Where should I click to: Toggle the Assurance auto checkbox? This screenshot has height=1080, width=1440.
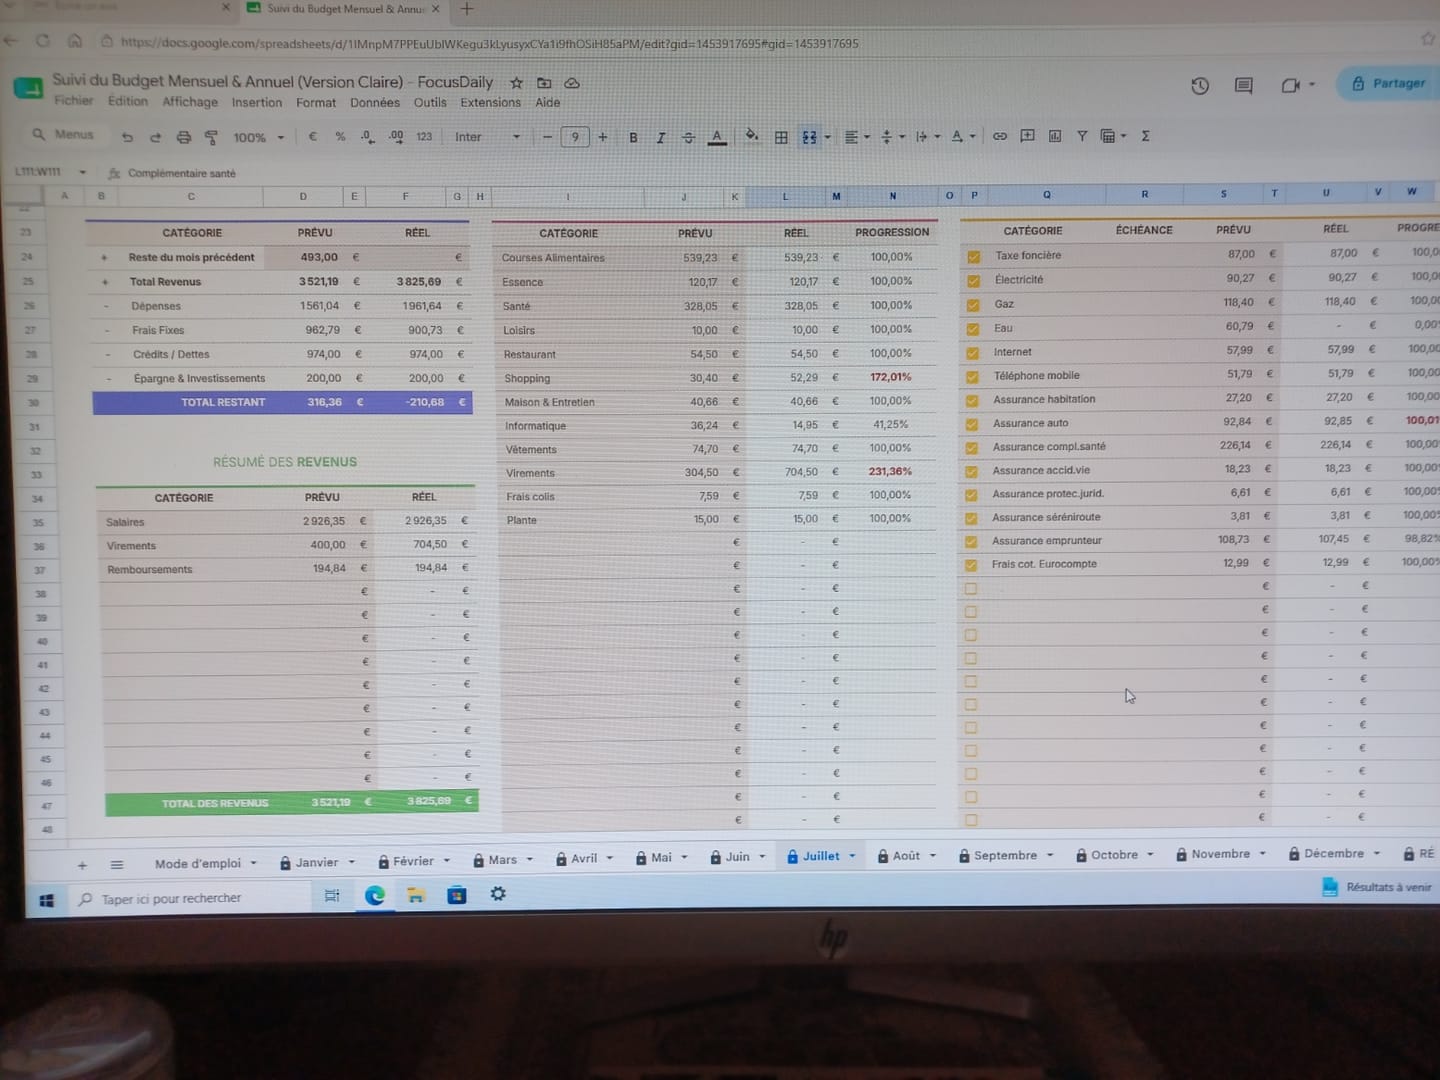tap(972, 424)
